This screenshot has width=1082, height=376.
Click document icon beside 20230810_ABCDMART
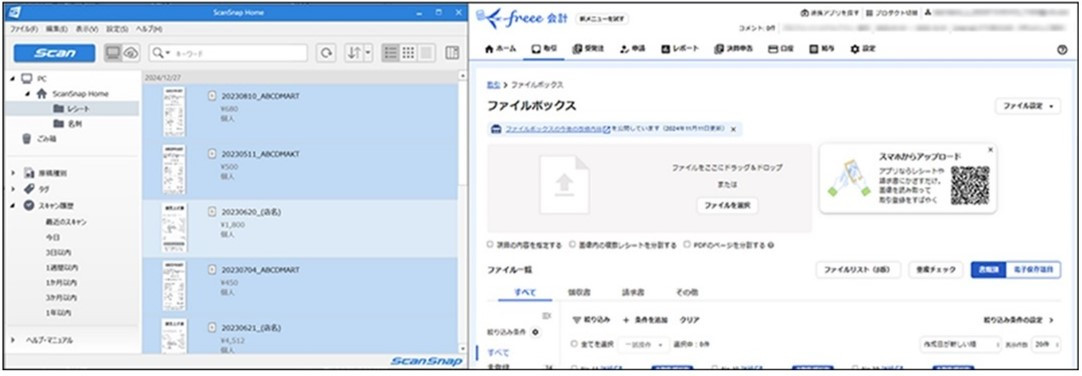click(212, 97)
